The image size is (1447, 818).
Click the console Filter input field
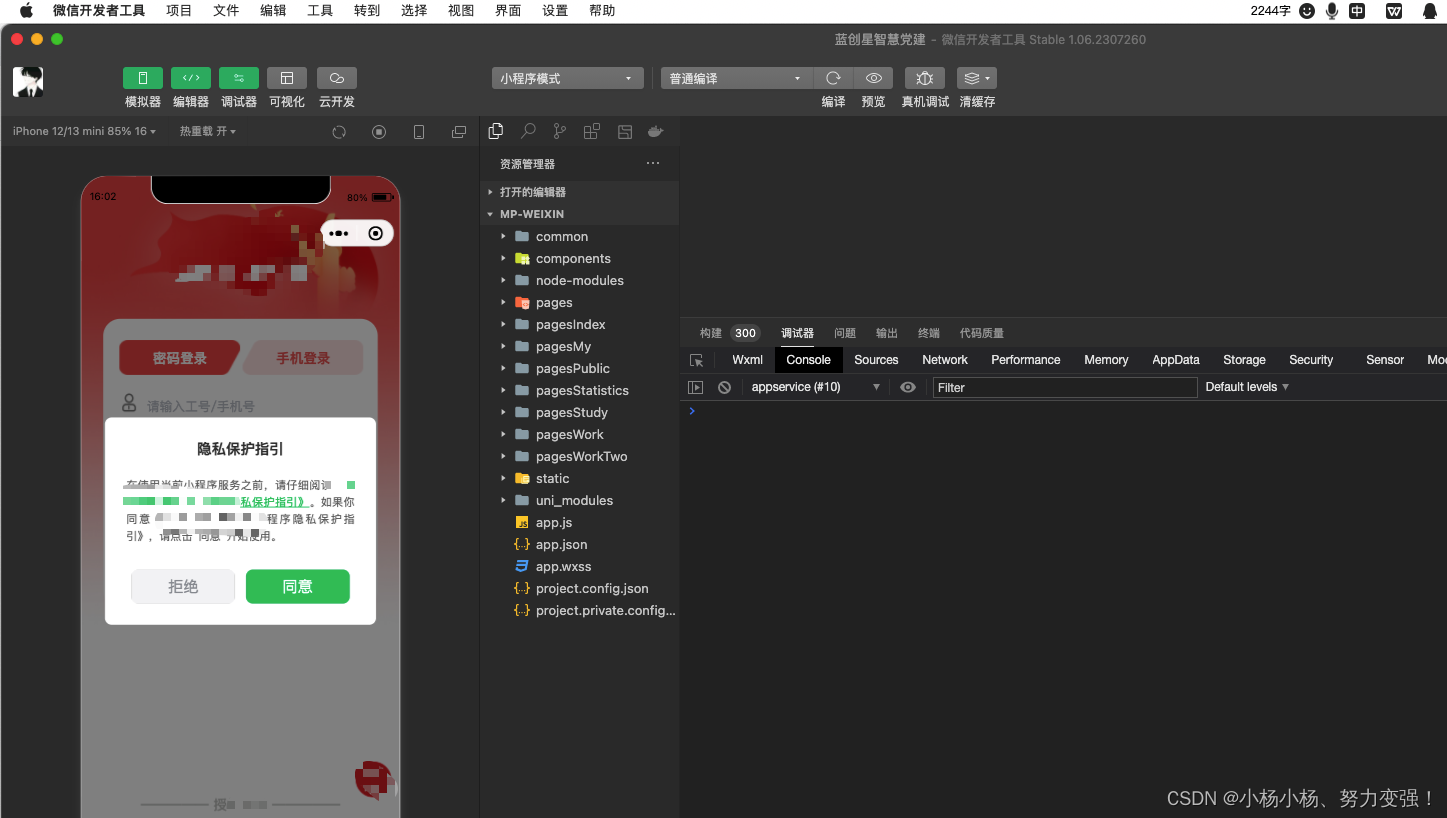pos(1065,387)
